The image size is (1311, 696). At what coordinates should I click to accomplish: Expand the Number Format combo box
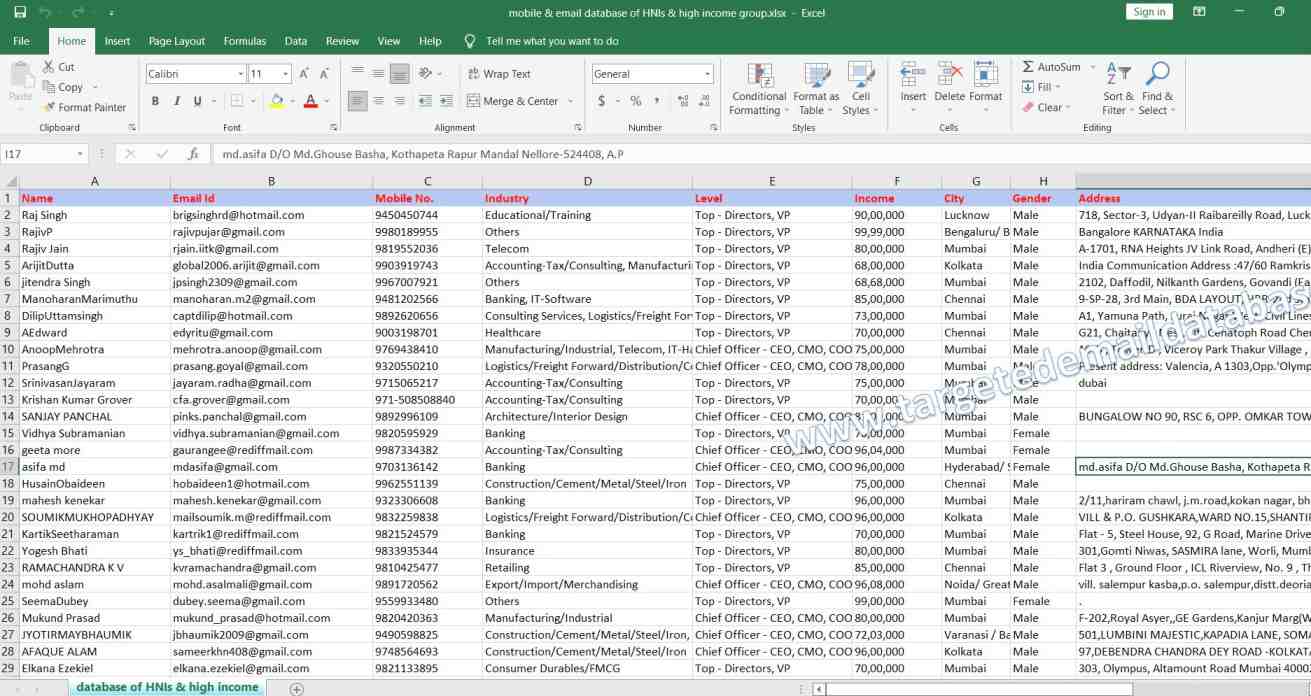click(x=708, y=73)
